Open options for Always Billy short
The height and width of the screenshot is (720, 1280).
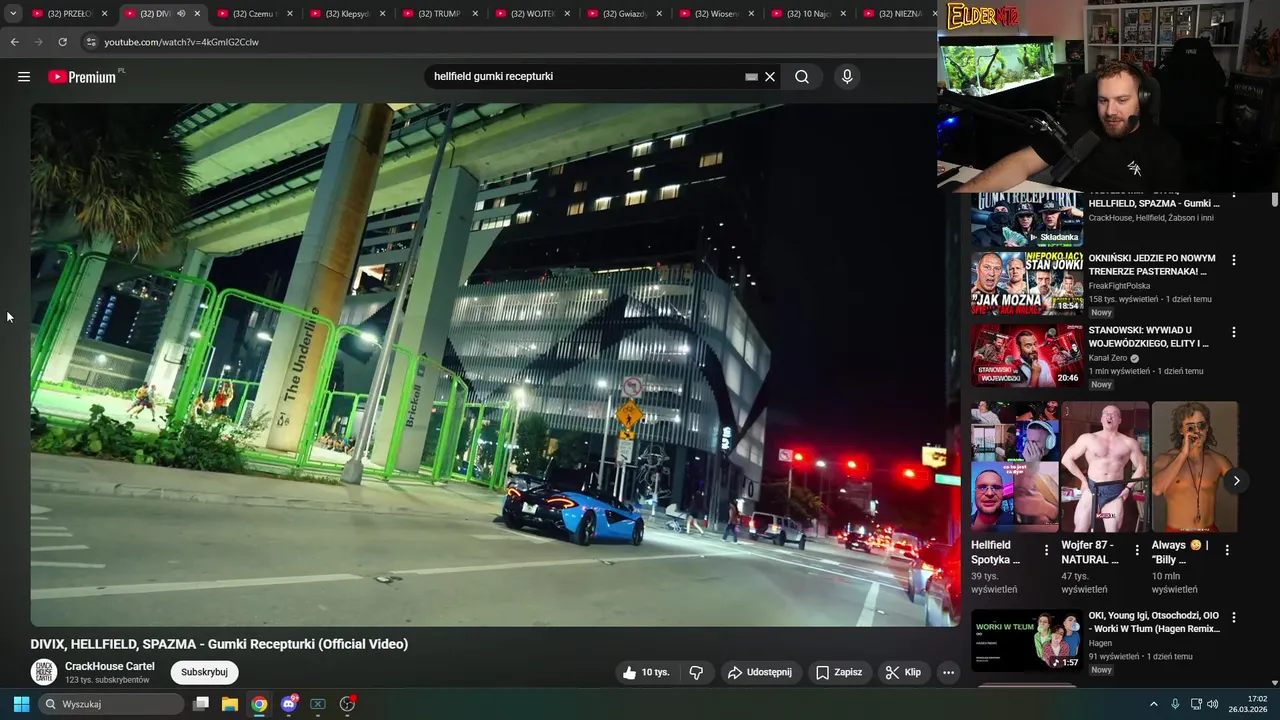point(1227,550)
